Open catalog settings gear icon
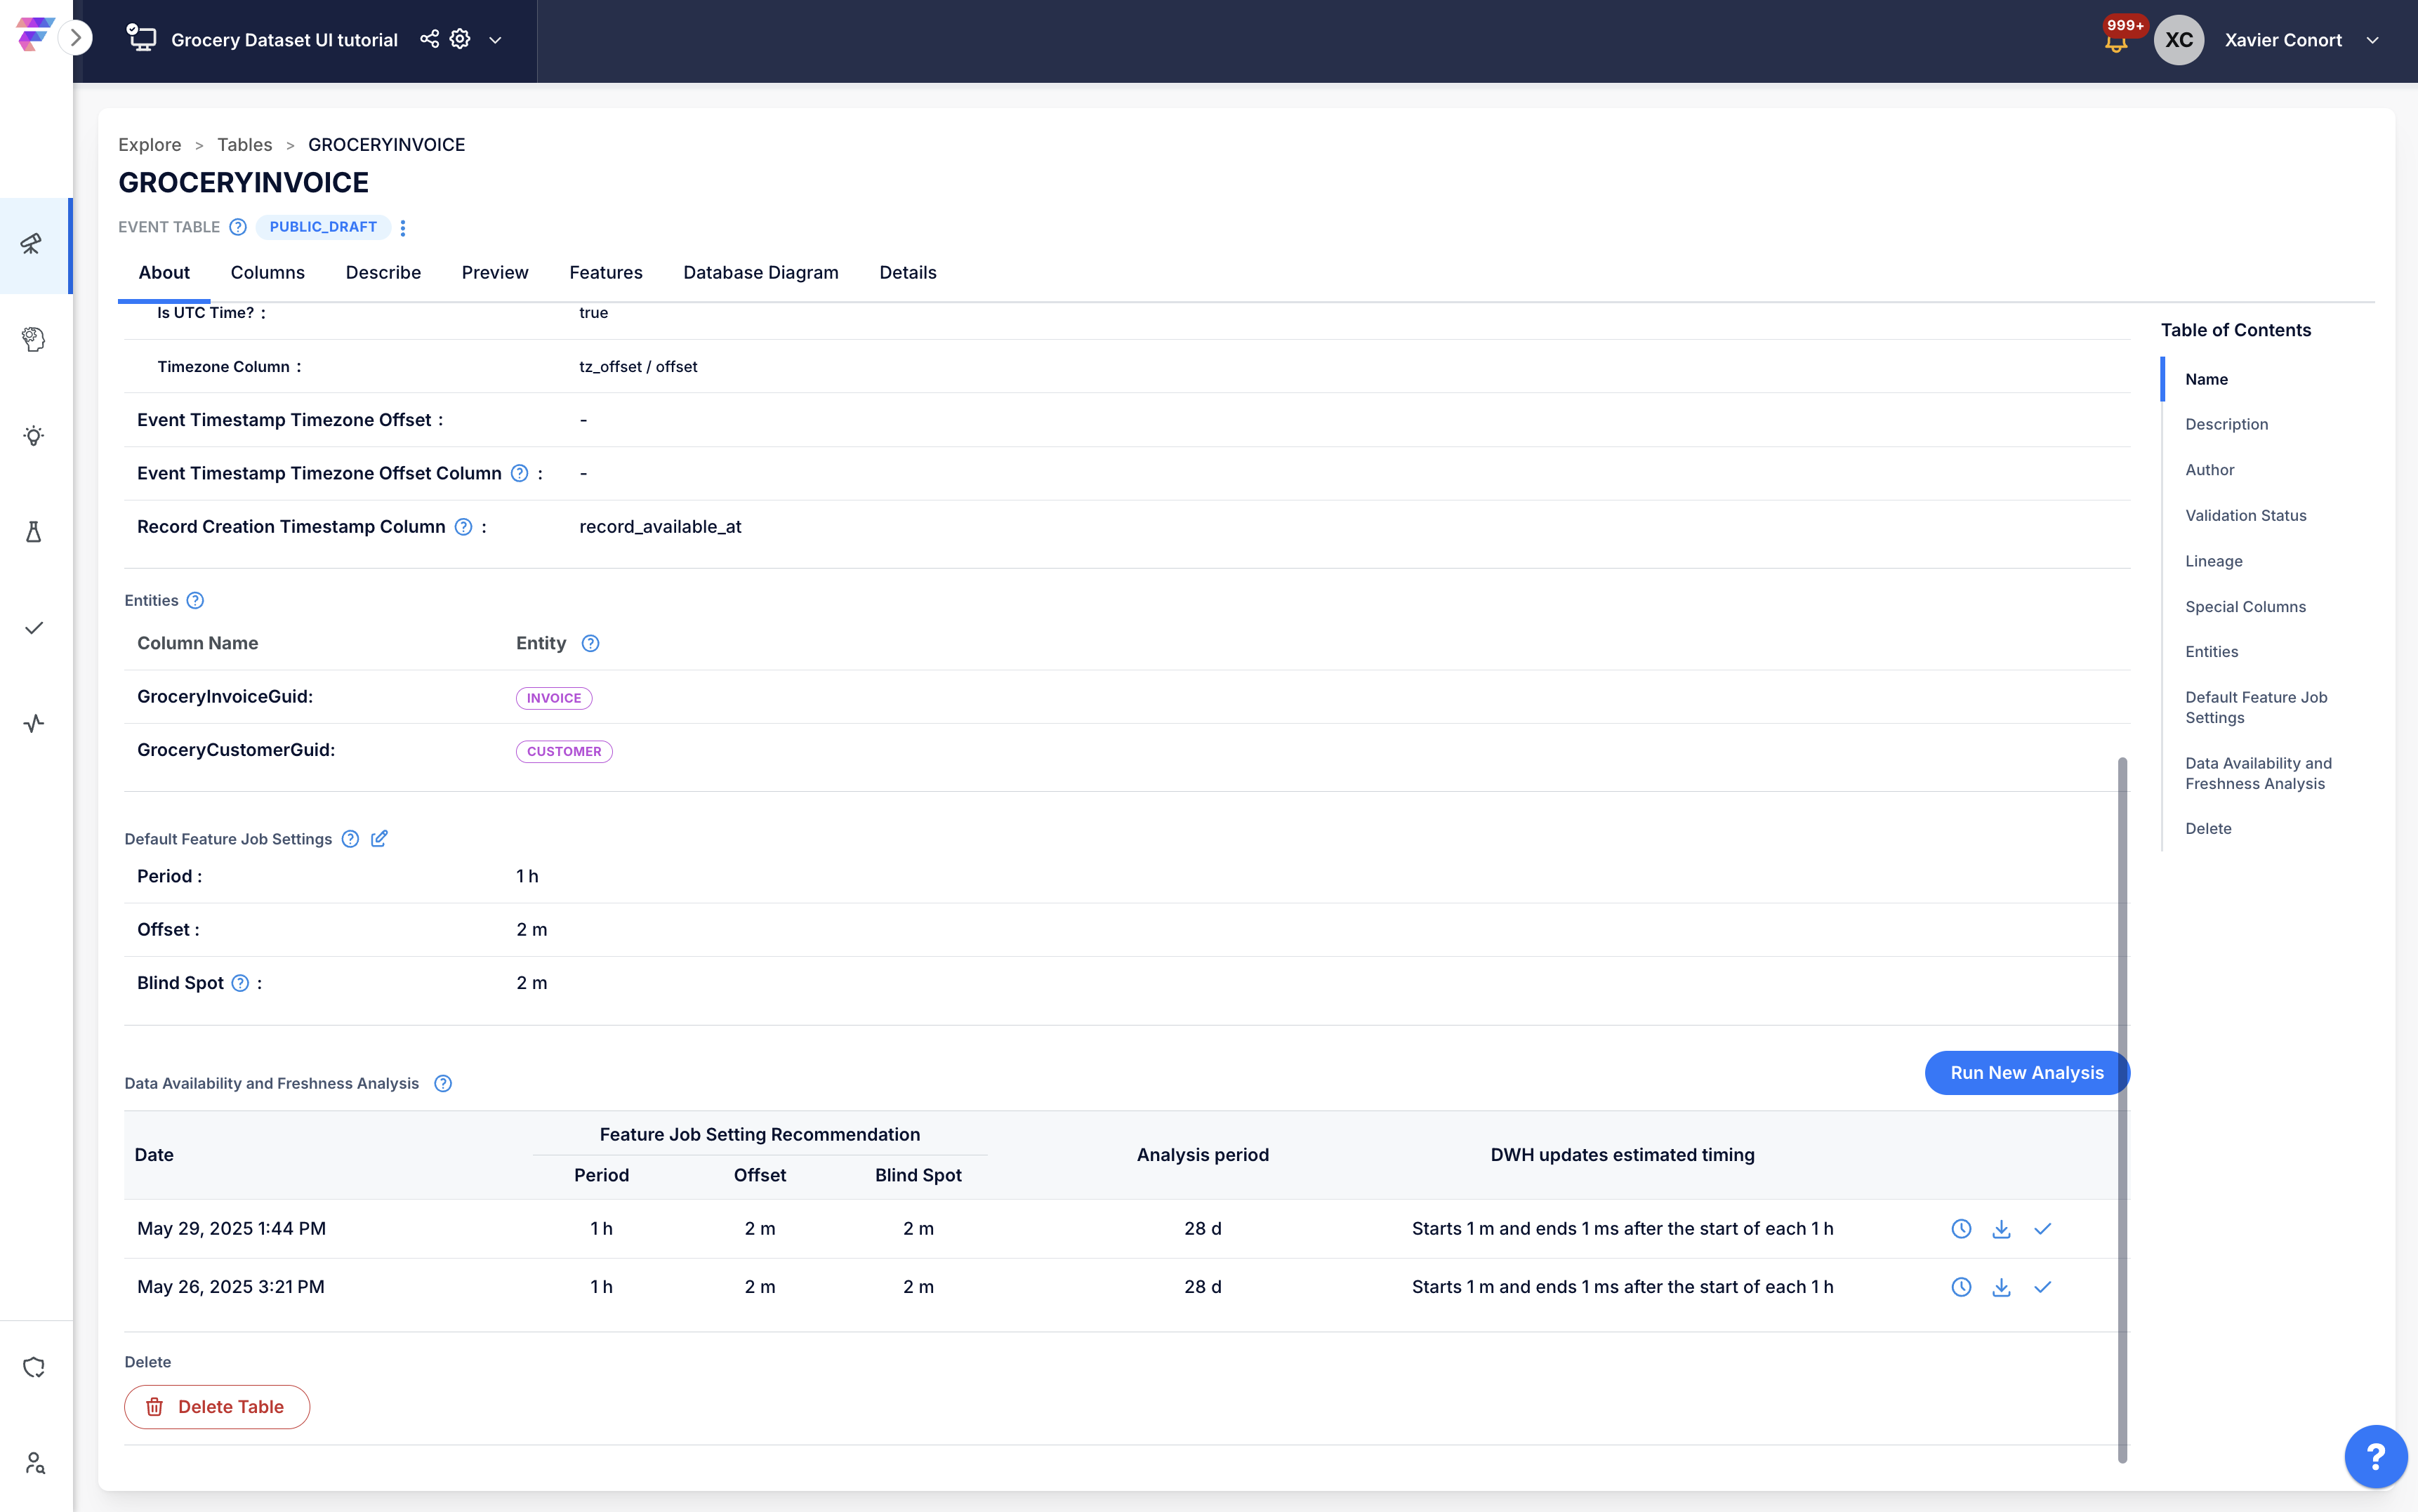Viewport: 2418px width, 1512px height. (460, 39)
